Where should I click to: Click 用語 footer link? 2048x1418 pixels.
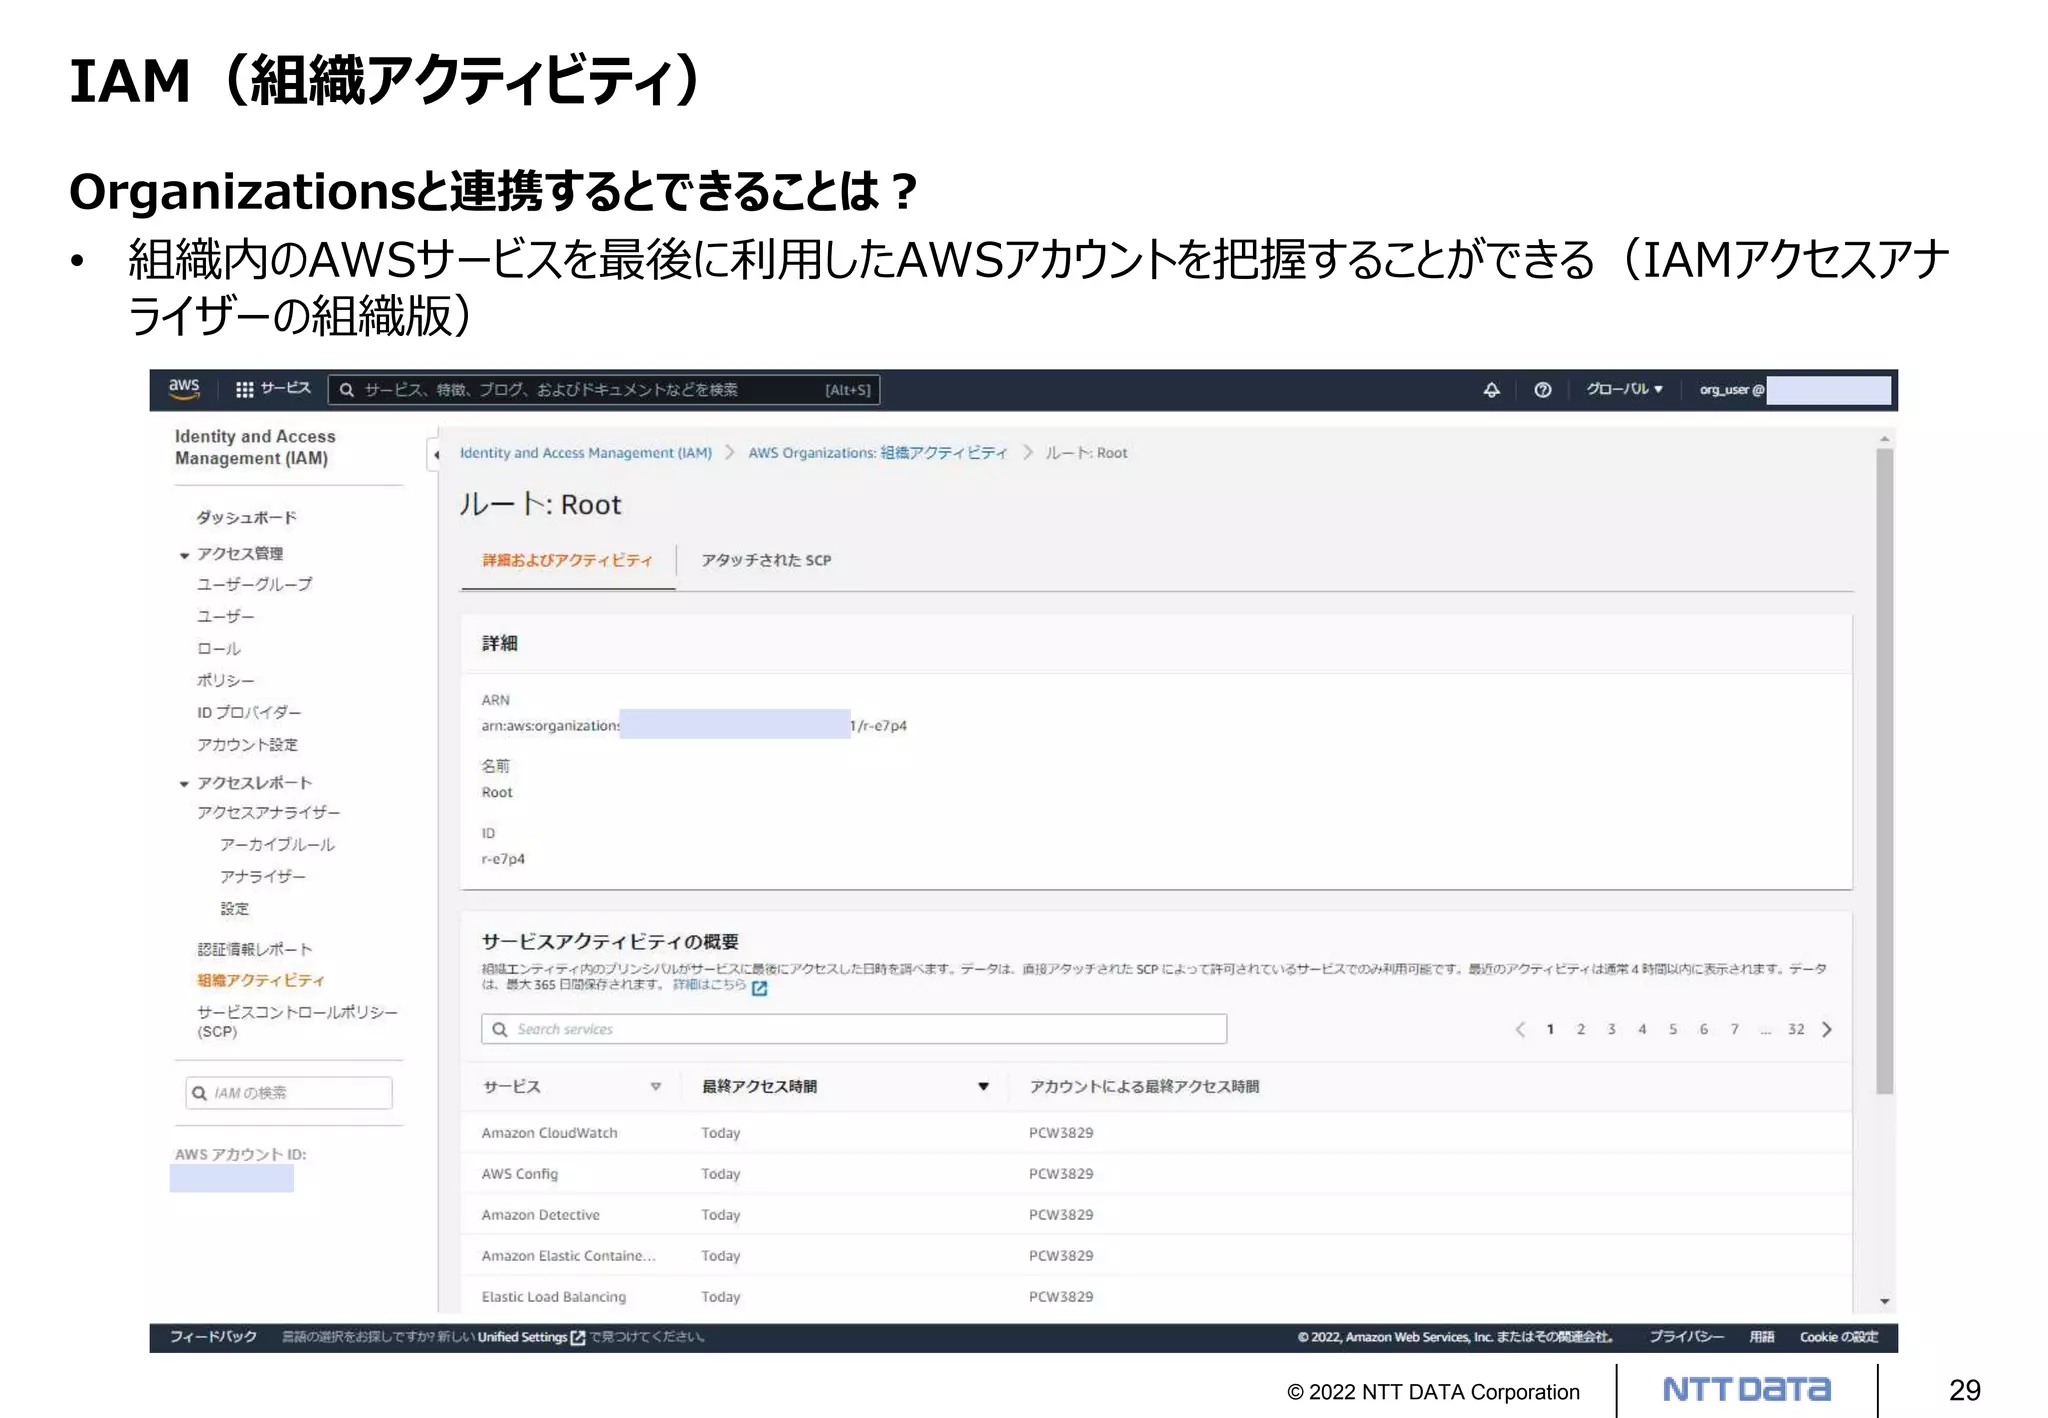click(x=1762, y=1337)
